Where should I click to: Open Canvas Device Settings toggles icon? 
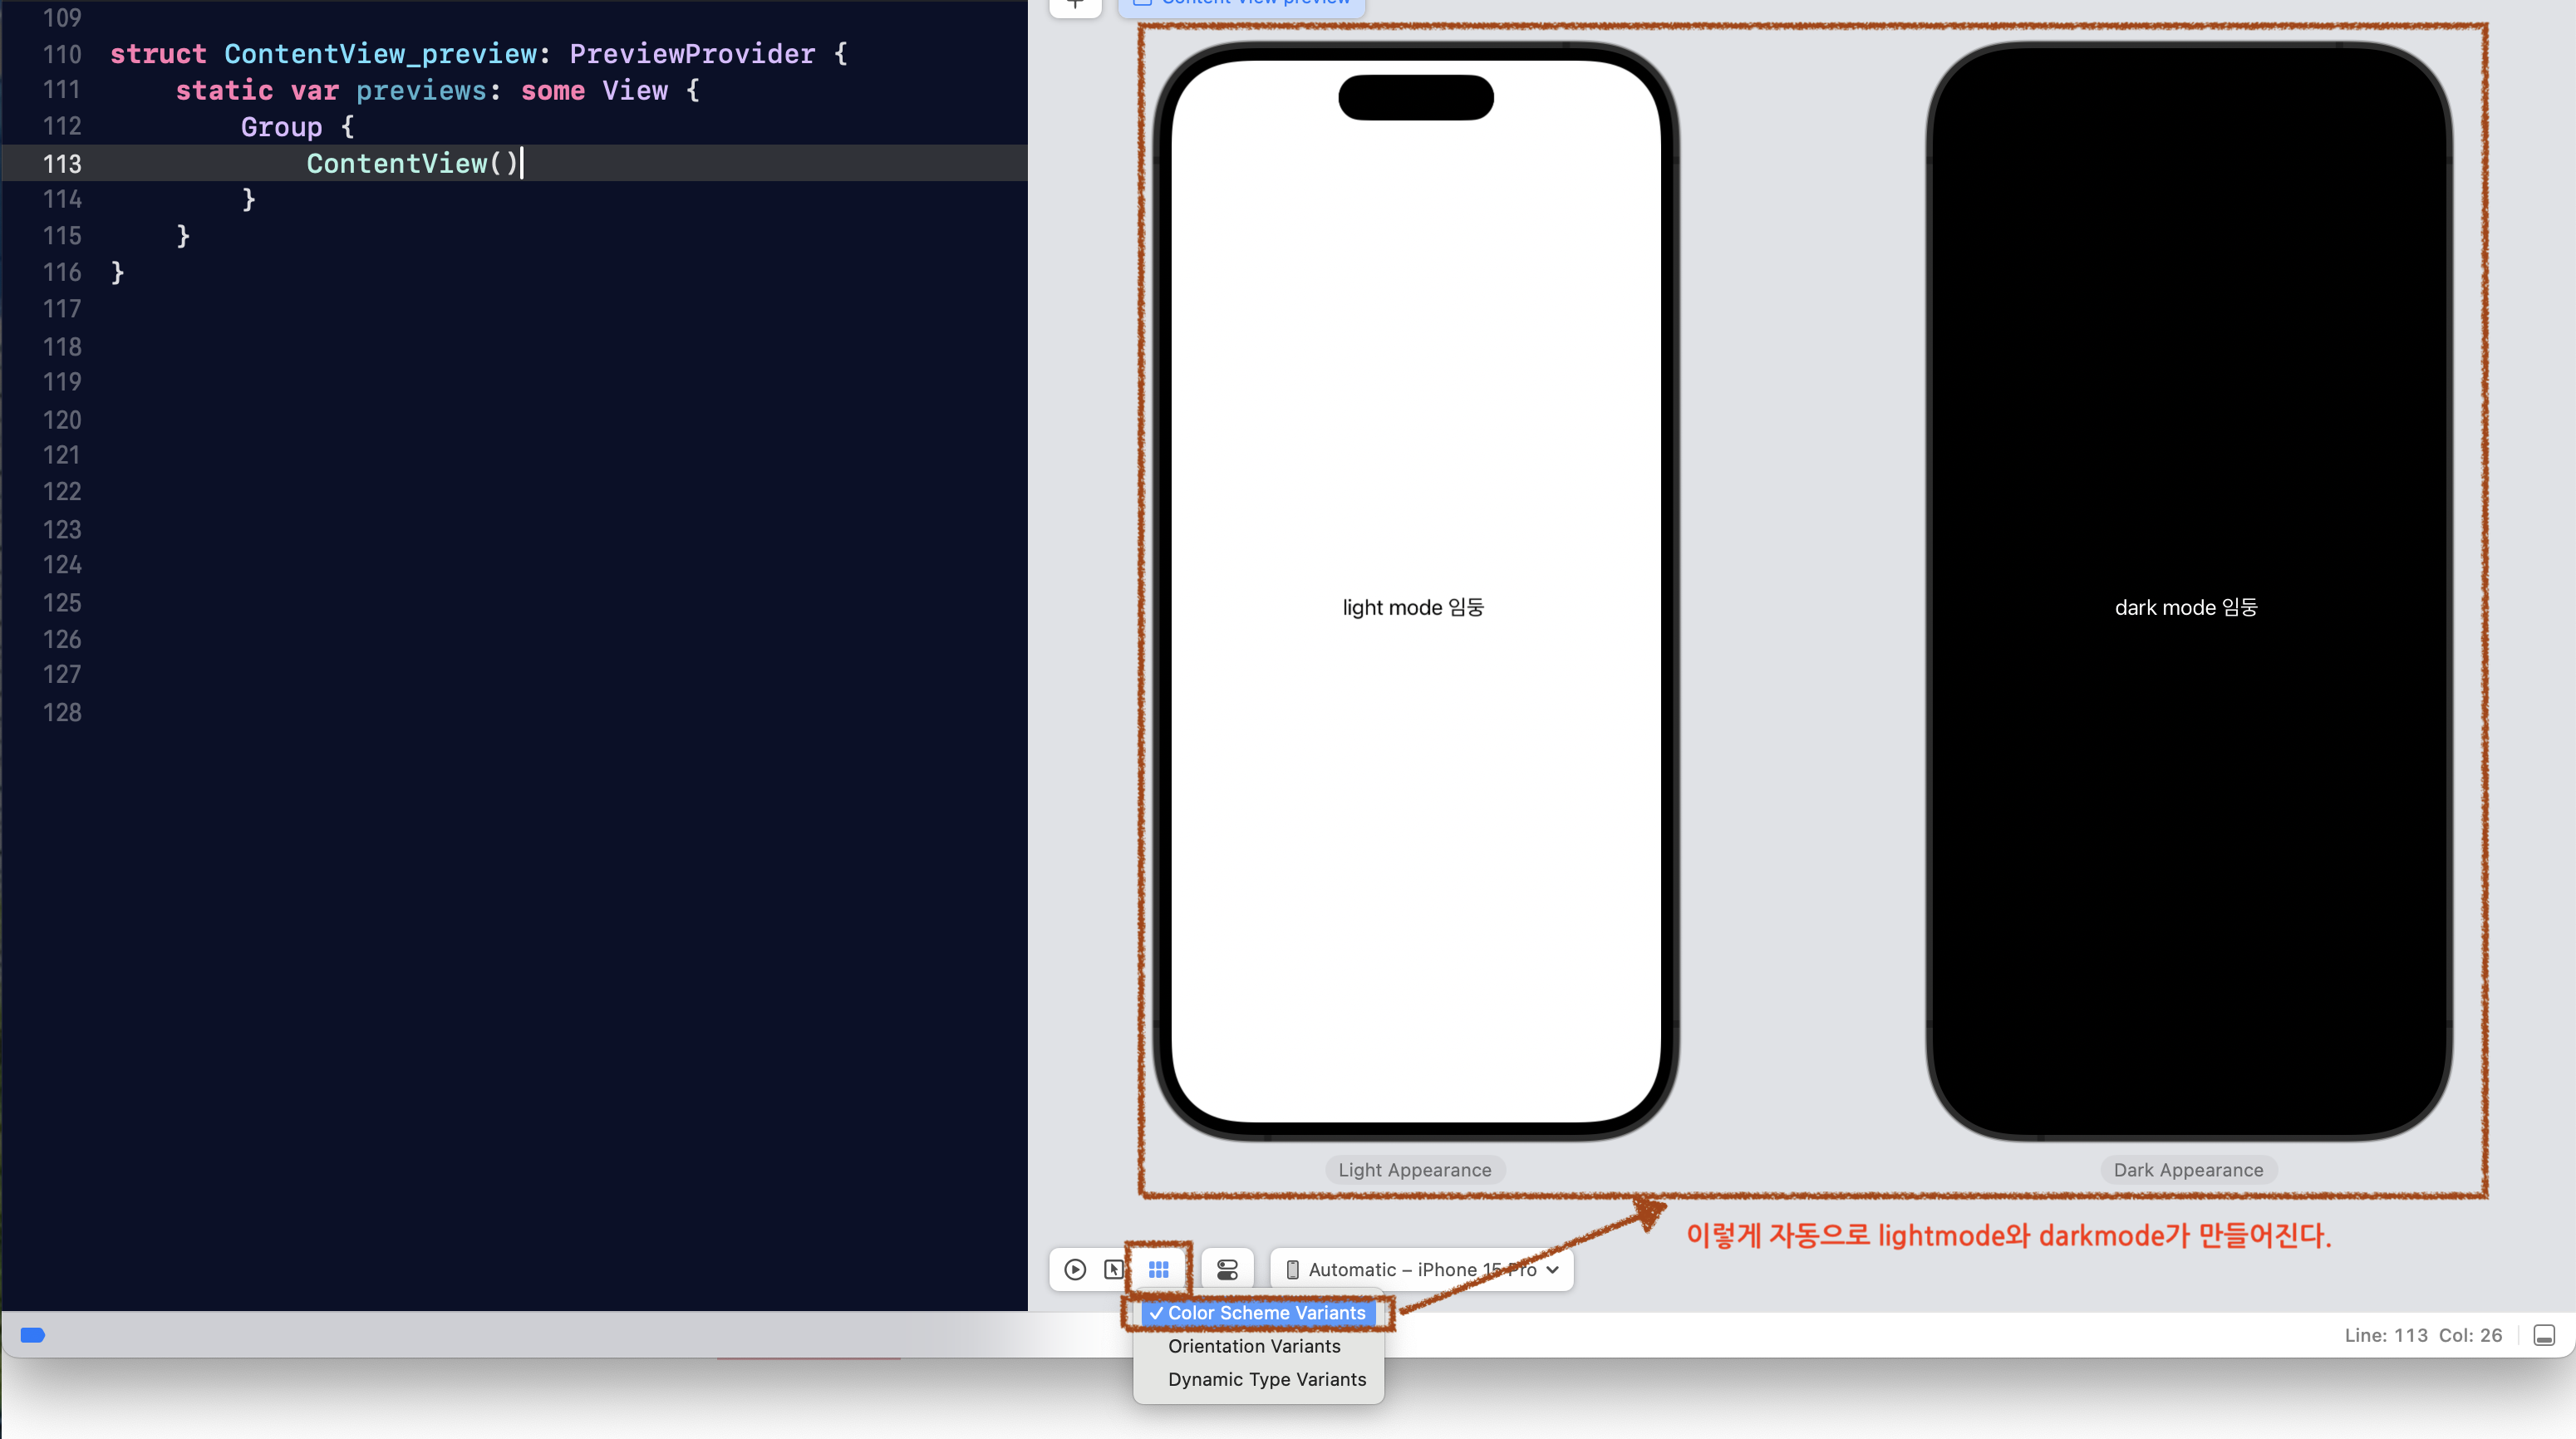1227,1269
